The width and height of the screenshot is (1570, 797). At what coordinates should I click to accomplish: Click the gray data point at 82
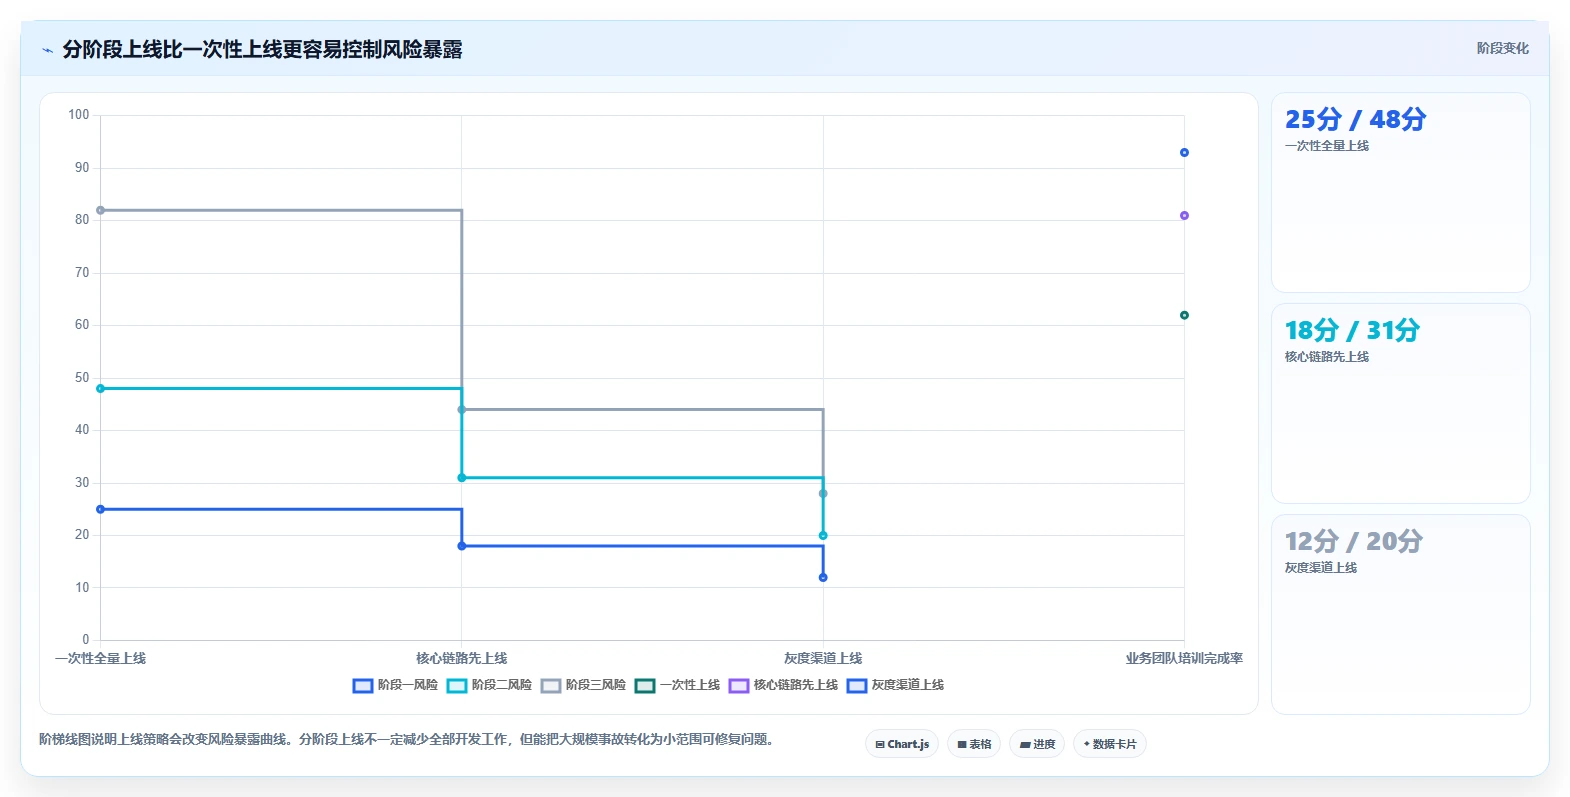click(x=100, y=210)
